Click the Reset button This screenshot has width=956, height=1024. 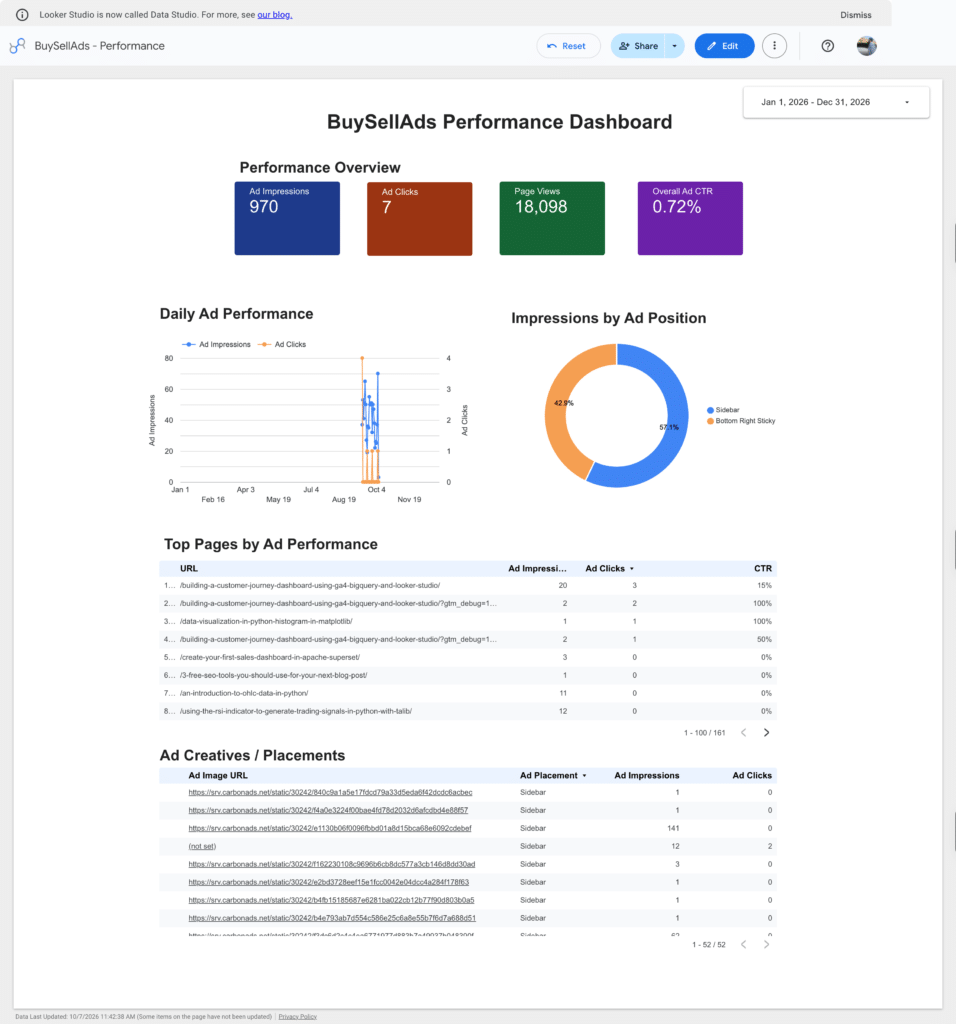(567, 46)
